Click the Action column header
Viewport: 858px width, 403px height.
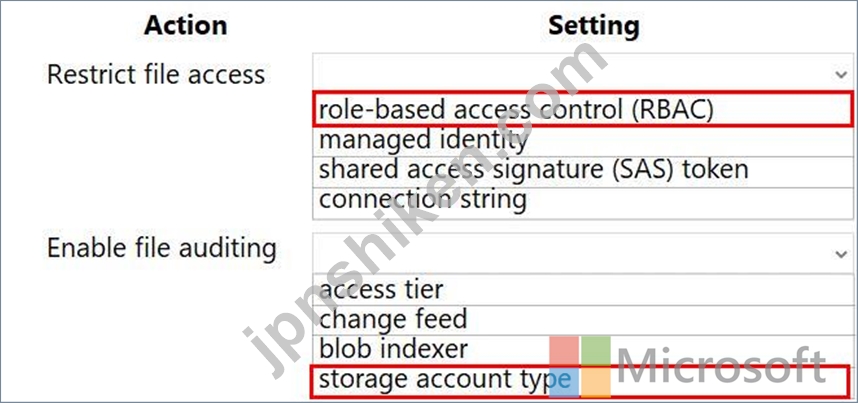[185, 26]
